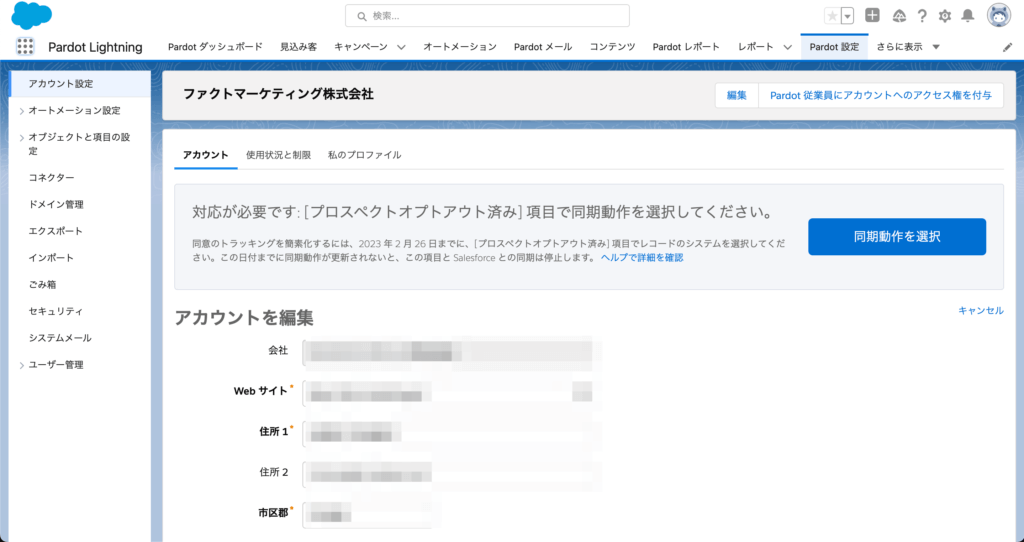Screen dimensions: 1024x542
Task: Click the キャンセル link
Action: pos(981,311)
